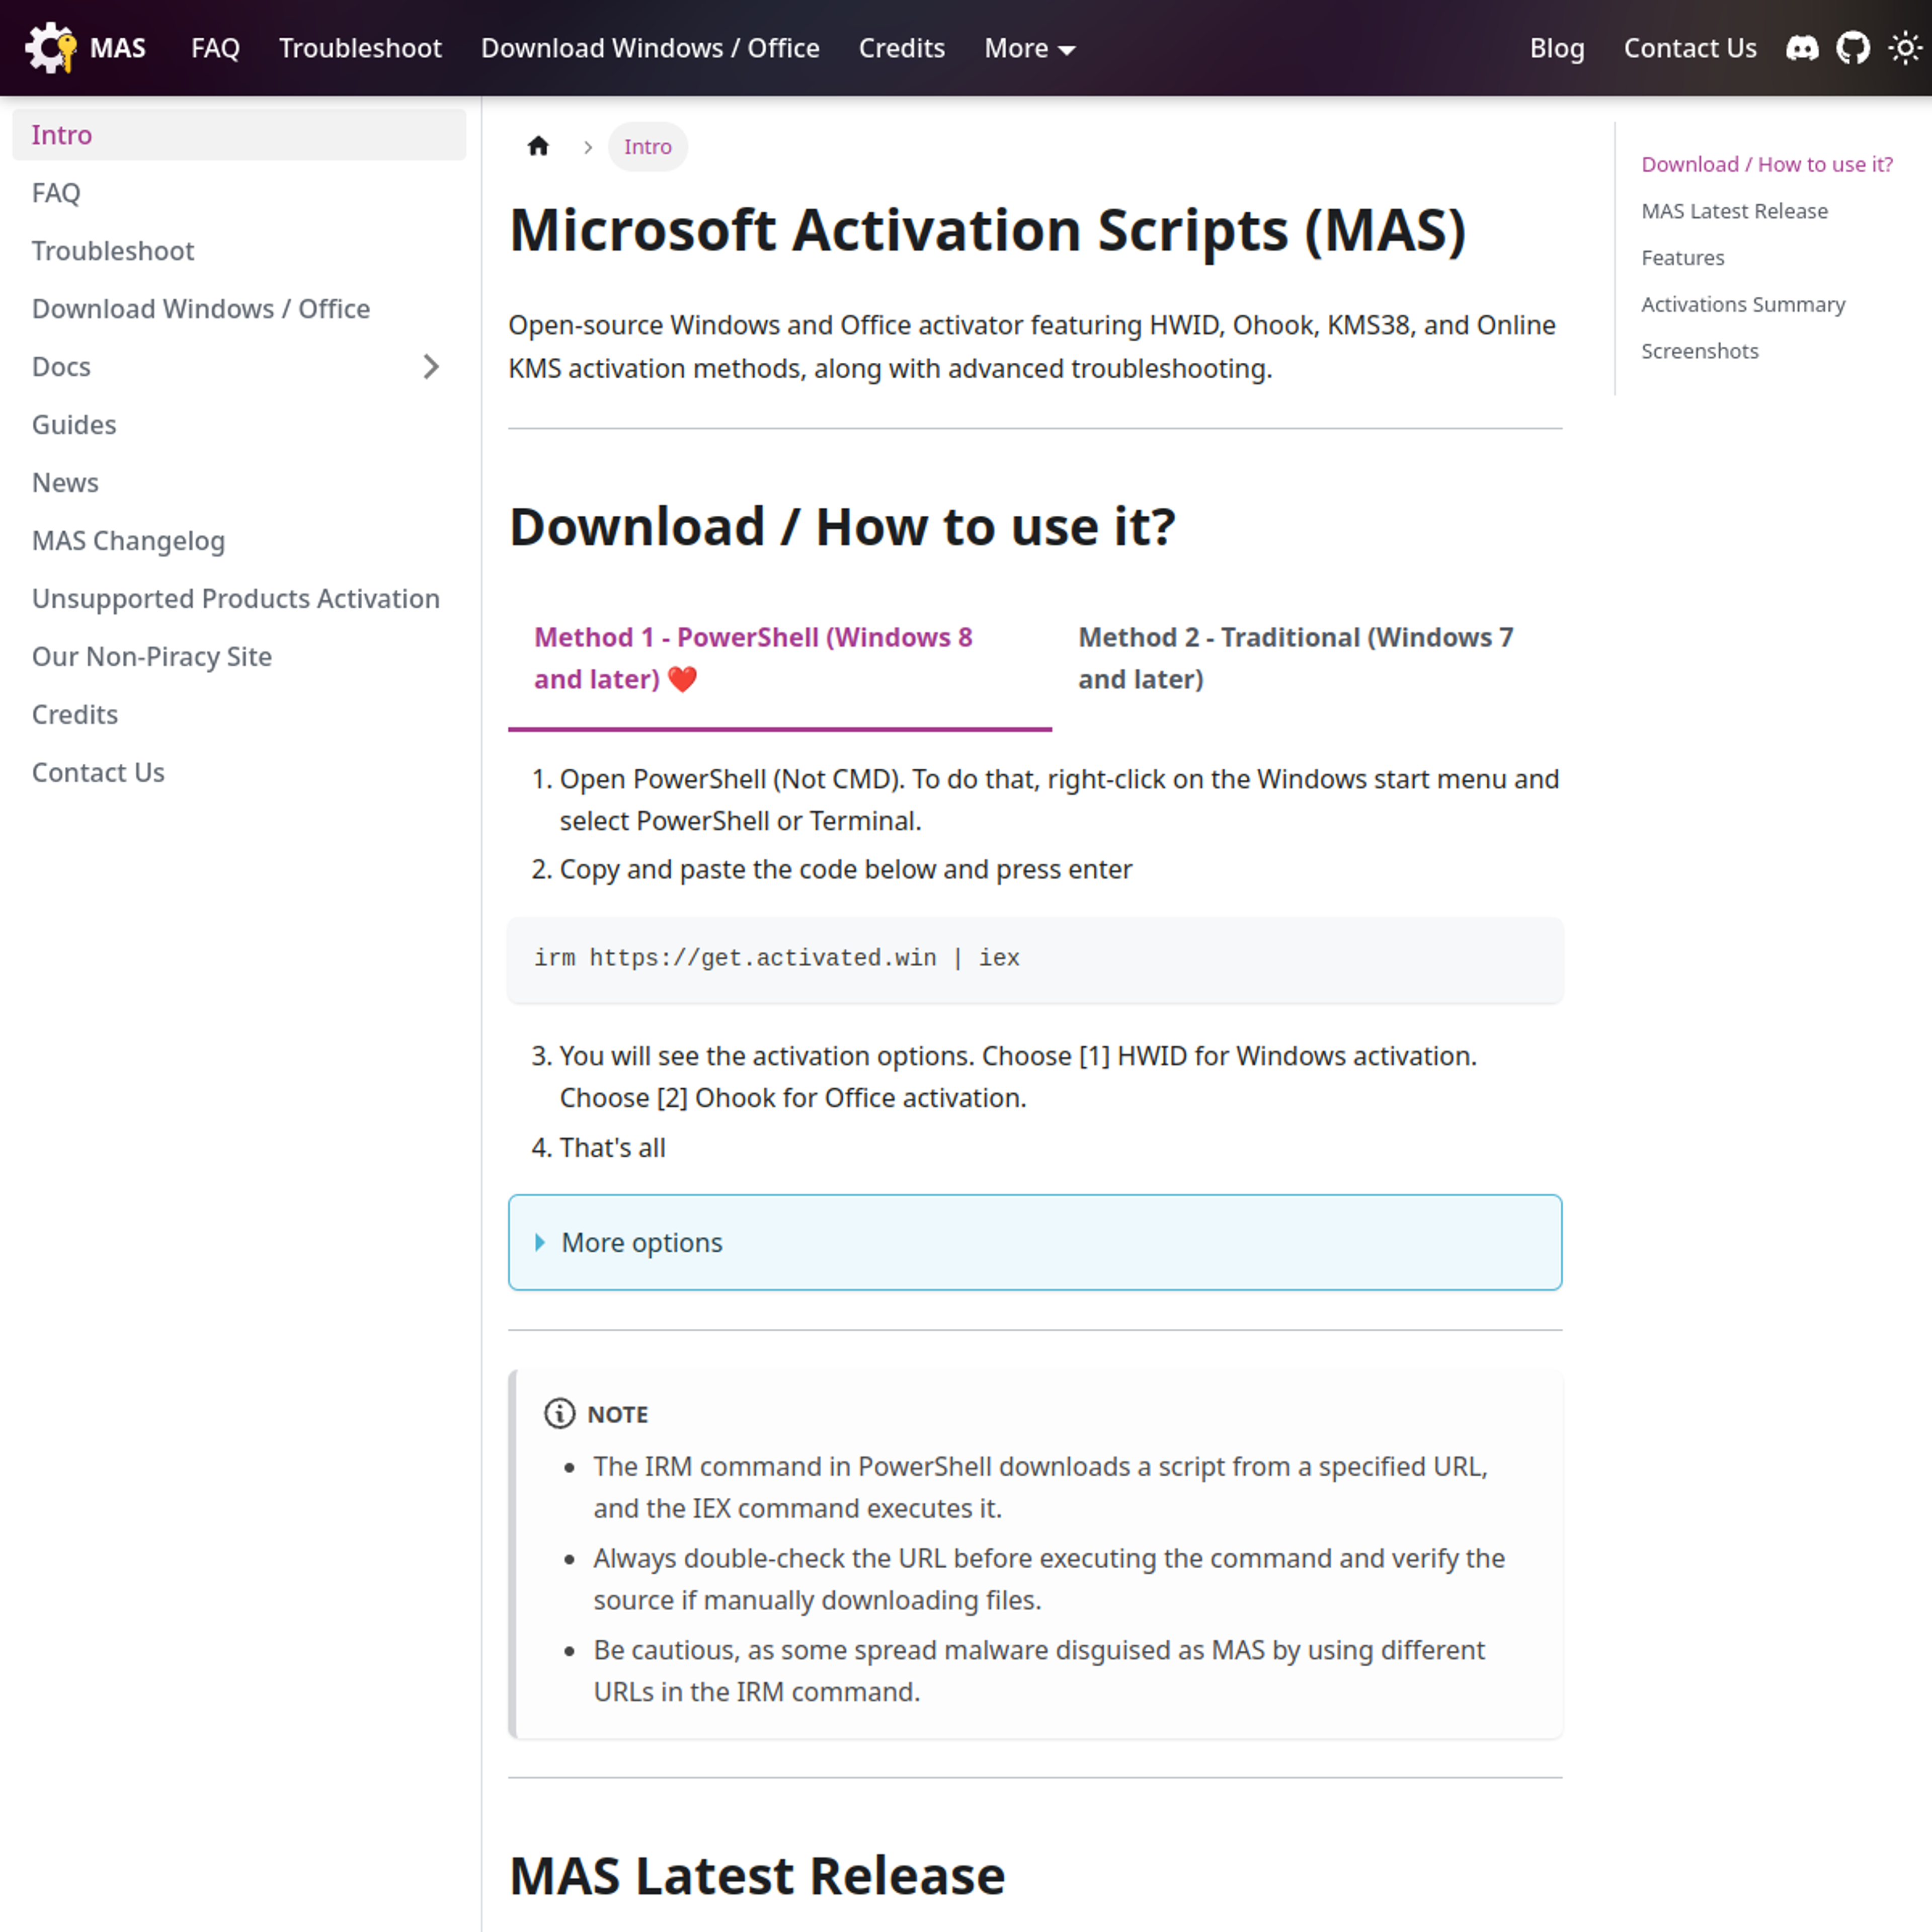Click the MAS Latest Release heading

[757, 1875]
